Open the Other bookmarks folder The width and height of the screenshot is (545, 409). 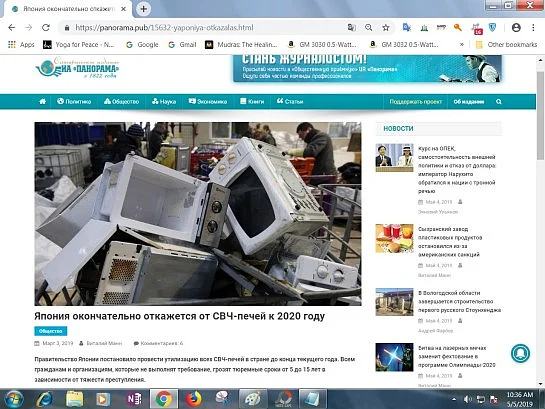[x=506, y=44]
